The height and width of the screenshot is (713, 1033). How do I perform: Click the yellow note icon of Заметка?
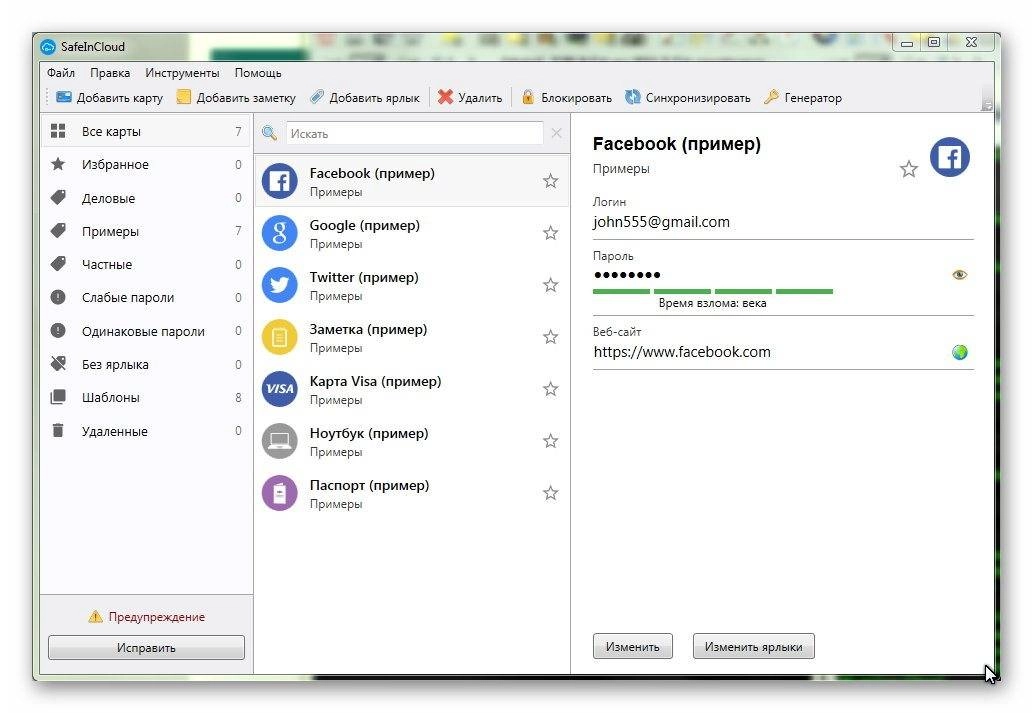point(279,337)
